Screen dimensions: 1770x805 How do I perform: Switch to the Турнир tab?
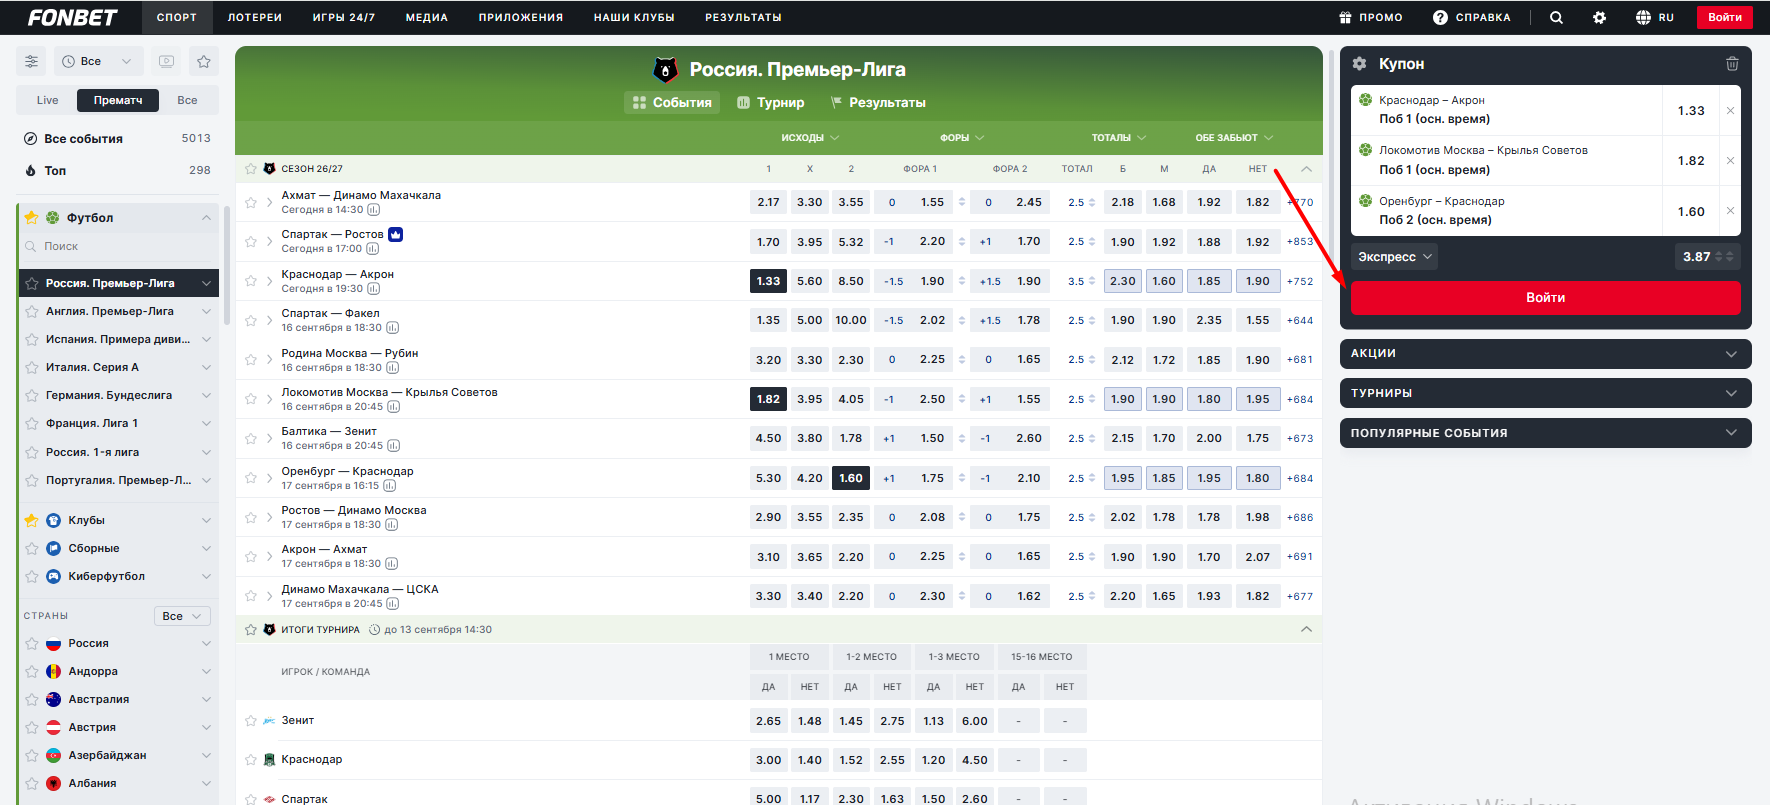770,103
